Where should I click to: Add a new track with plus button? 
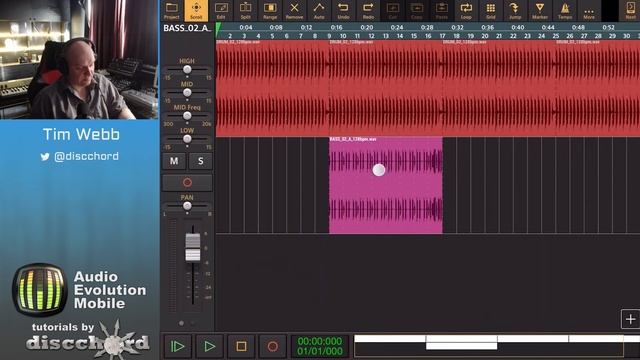(630, 319)
